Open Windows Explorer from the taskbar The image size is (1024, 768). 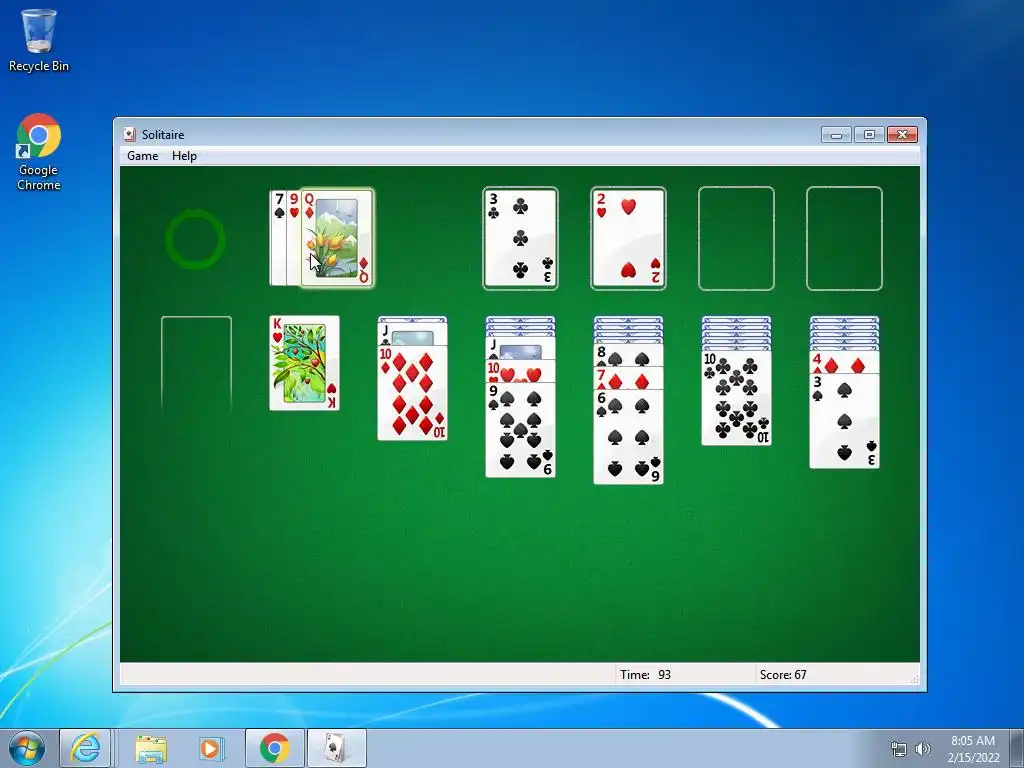(151, 748)
